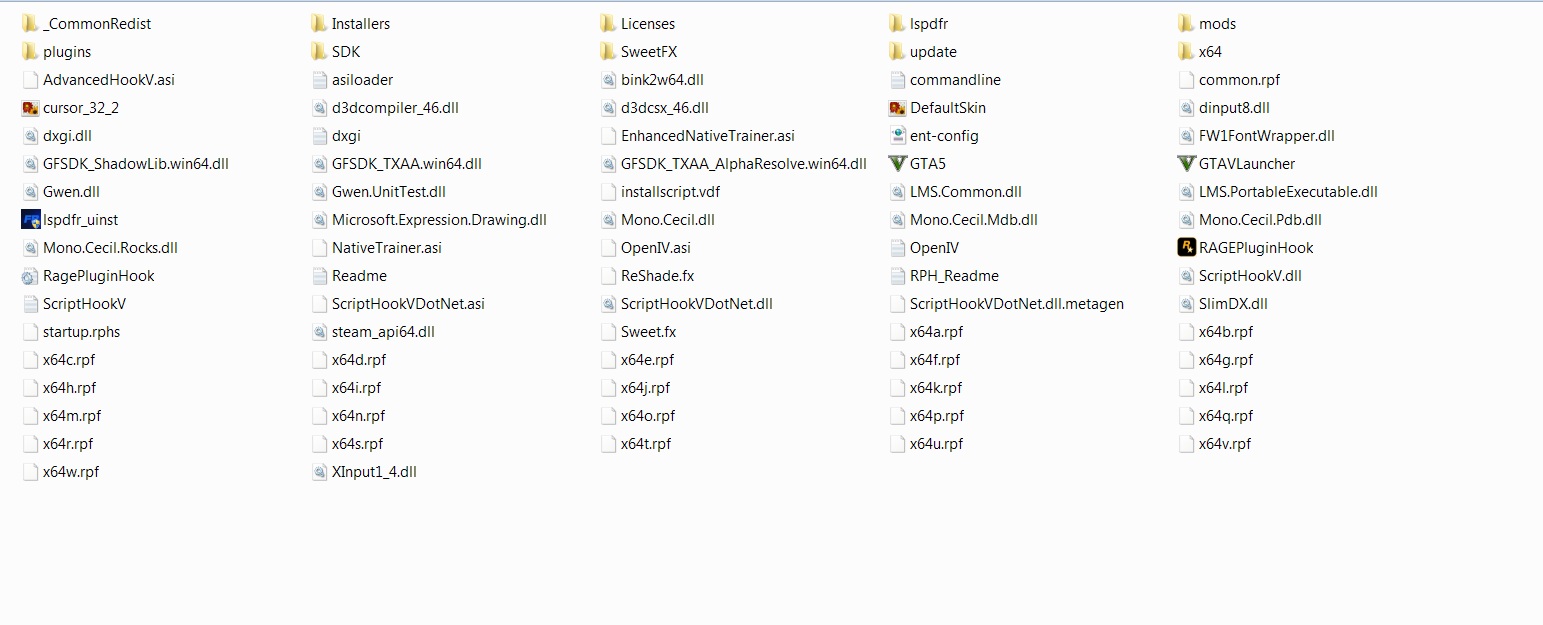The image size is (1543, 625).
Task: Click the XInput1_4.dll file icon
Action: tap(319, 471)
